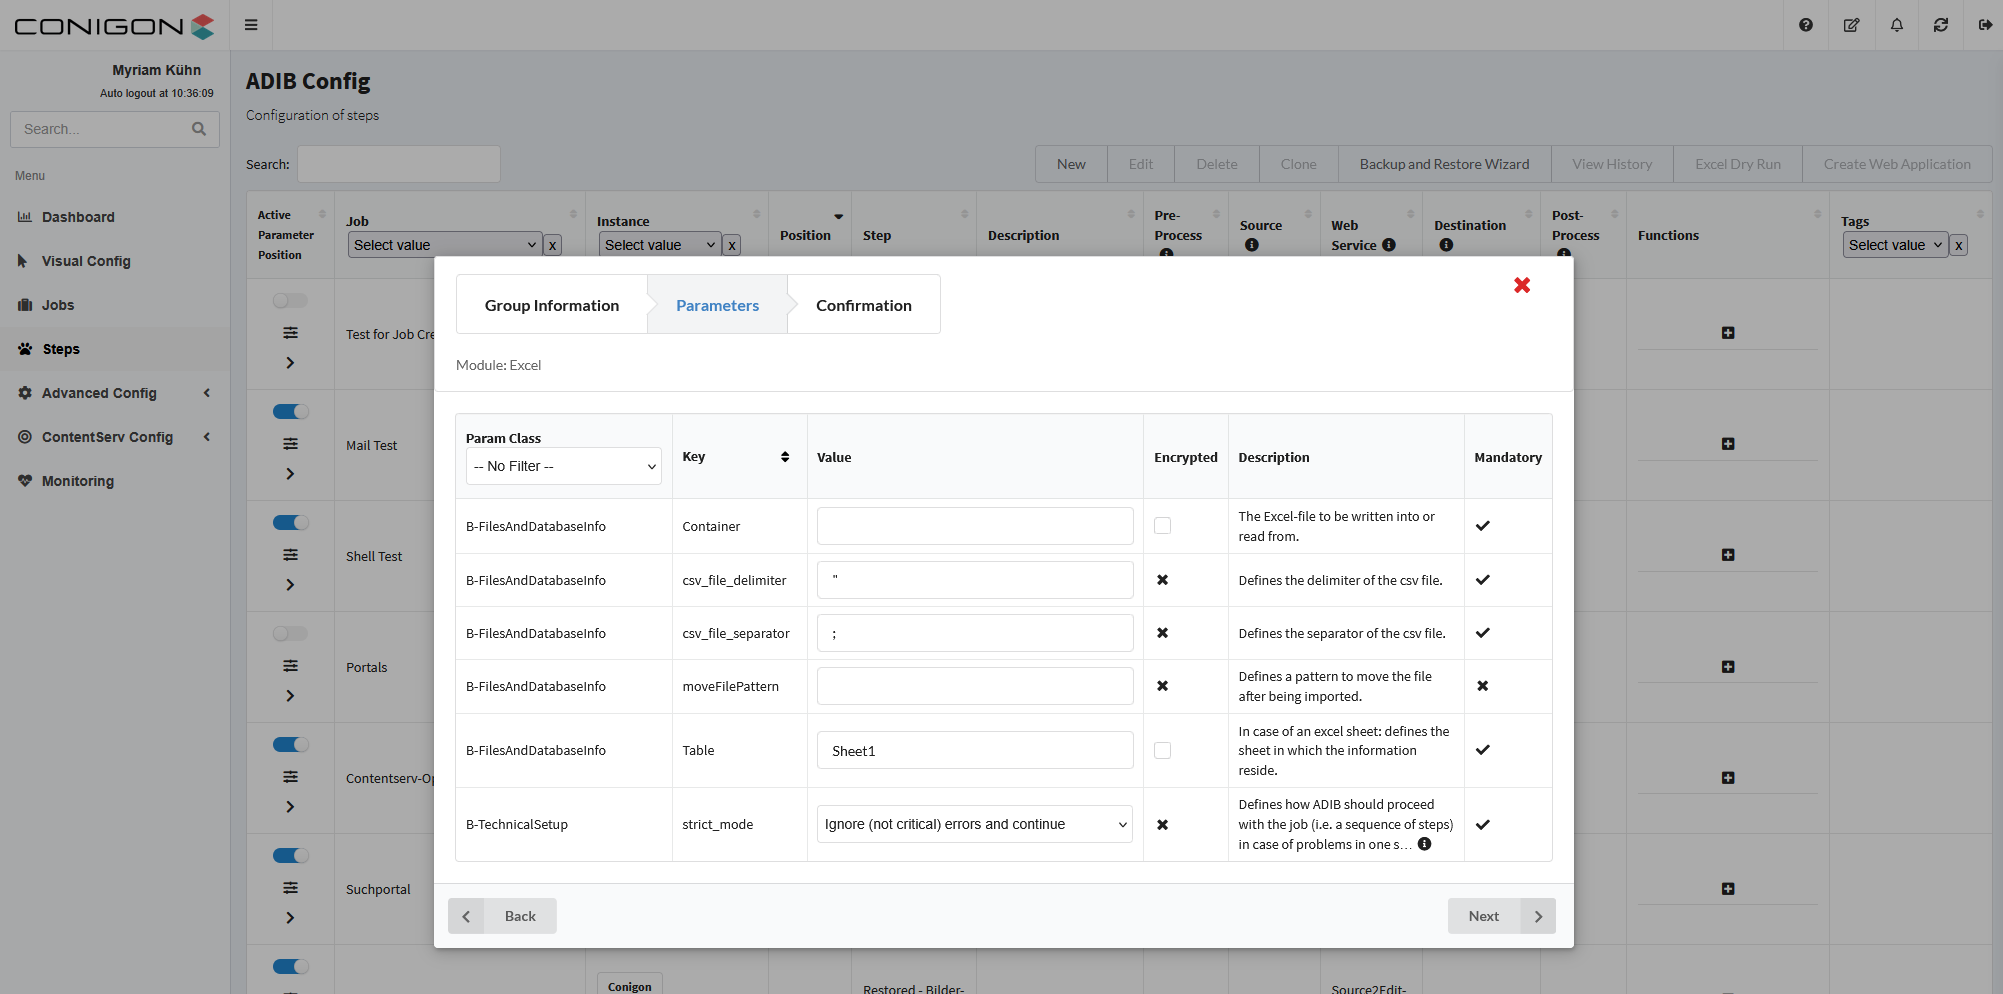
Task: Switch to the Group Information tab
Action: click(551, 305)
